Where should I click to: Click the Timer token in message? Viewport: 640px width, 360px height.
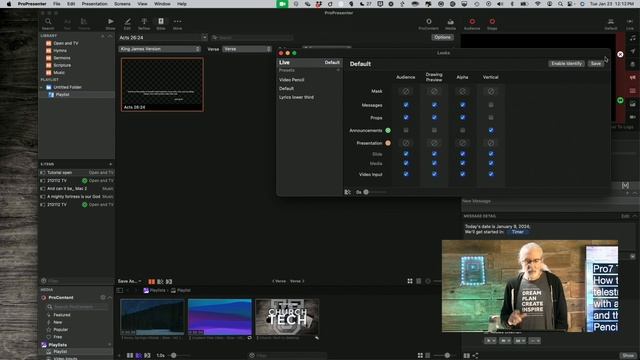click(517, 232)
